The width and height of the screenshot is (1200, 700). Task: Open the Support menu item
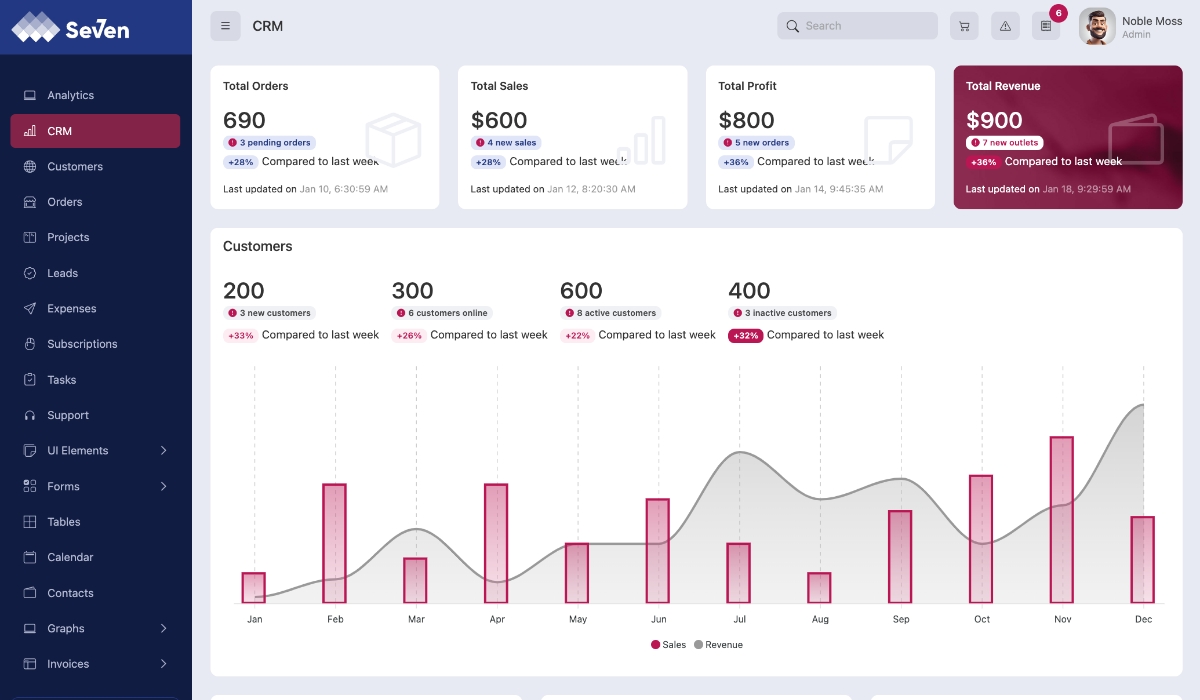(x=95, y=415)
